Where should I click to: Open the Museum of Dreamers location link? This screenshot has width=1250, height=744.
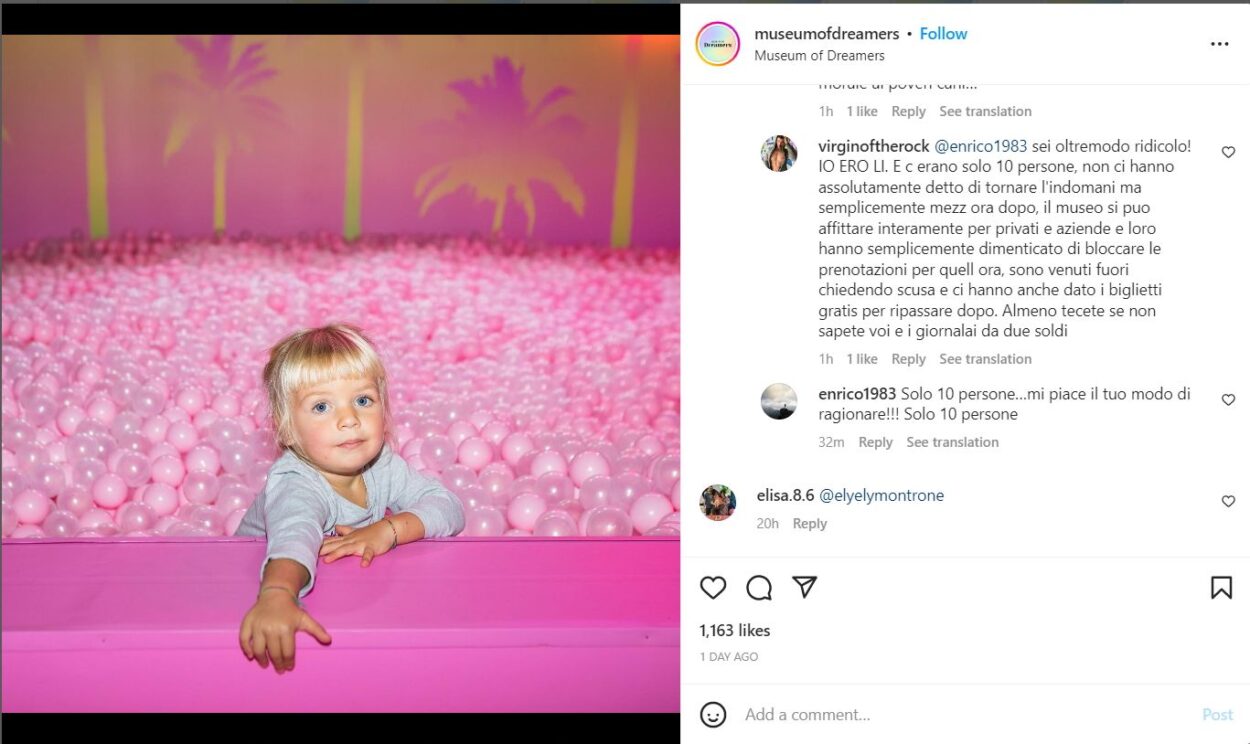point(819,56)
